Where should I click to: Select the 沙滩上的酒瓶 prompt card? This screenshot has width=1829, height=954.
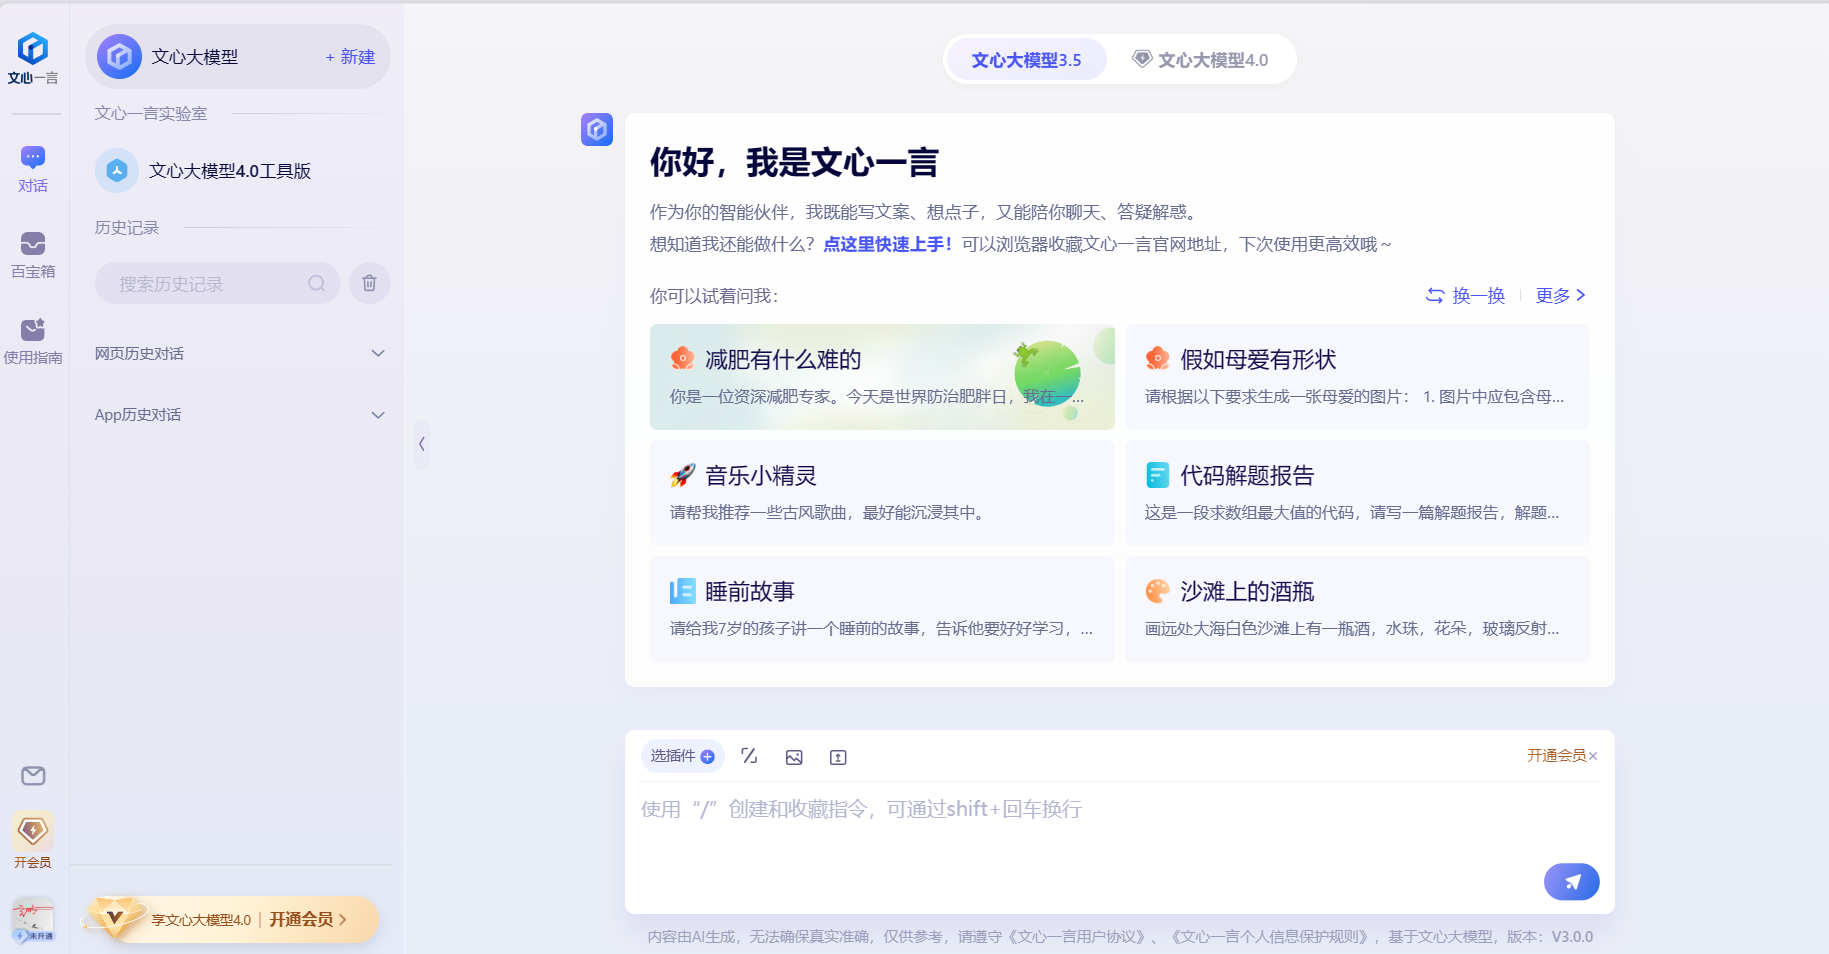coord(1357,609)
